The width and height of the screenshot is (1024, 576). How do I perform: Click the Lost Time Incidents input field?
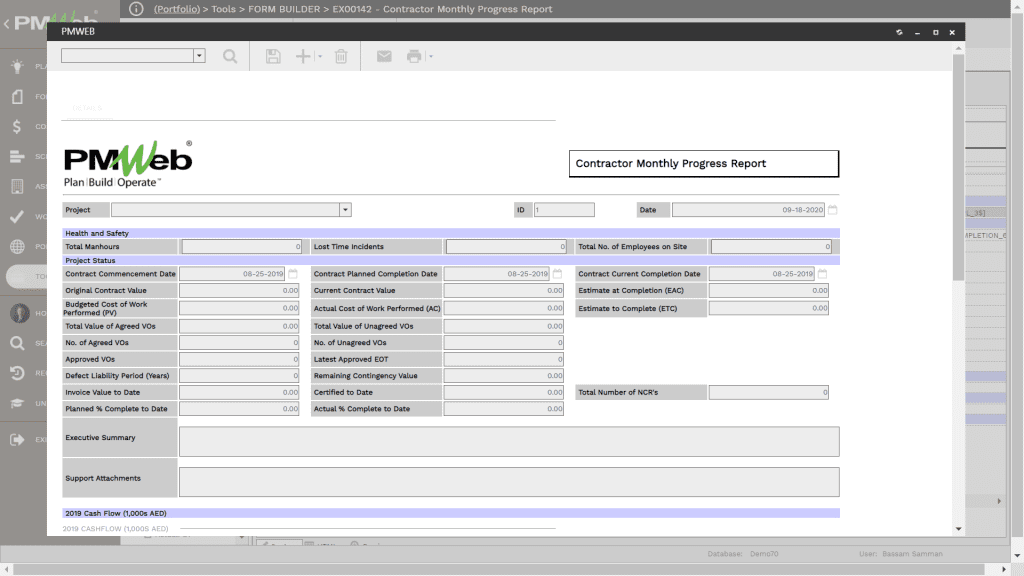[x=506, y=246]
